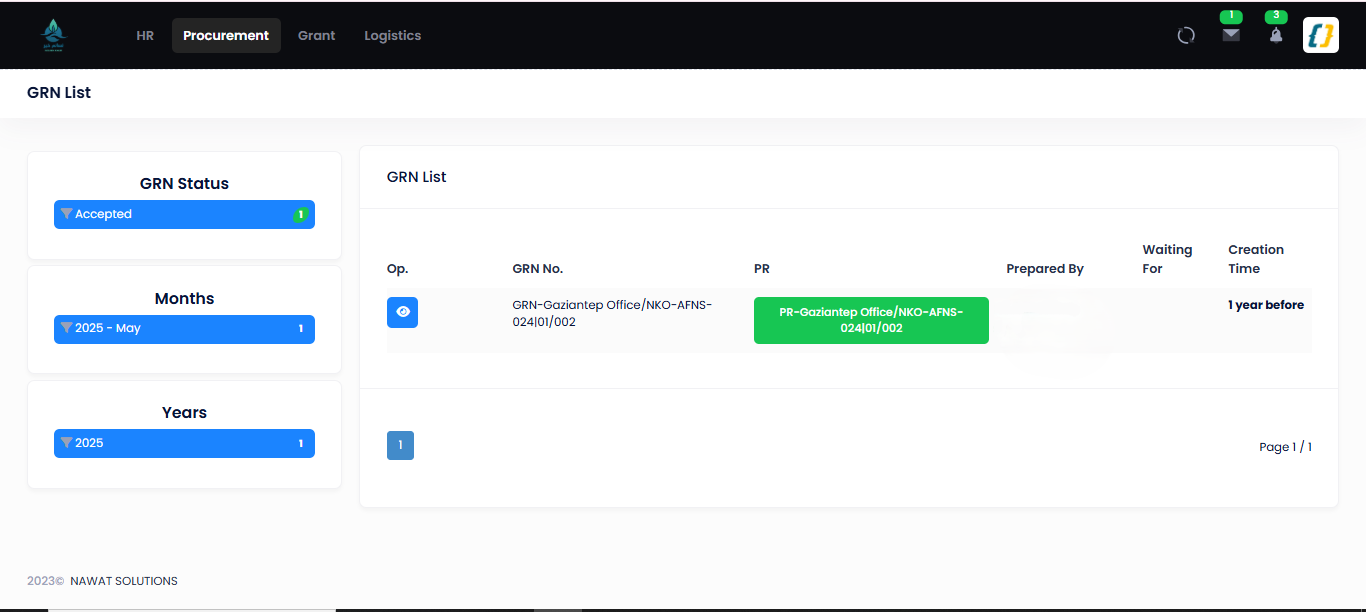Screen dimensions: 1366x612
Task: Click the Years panel heading
Action: coord(184,413)
